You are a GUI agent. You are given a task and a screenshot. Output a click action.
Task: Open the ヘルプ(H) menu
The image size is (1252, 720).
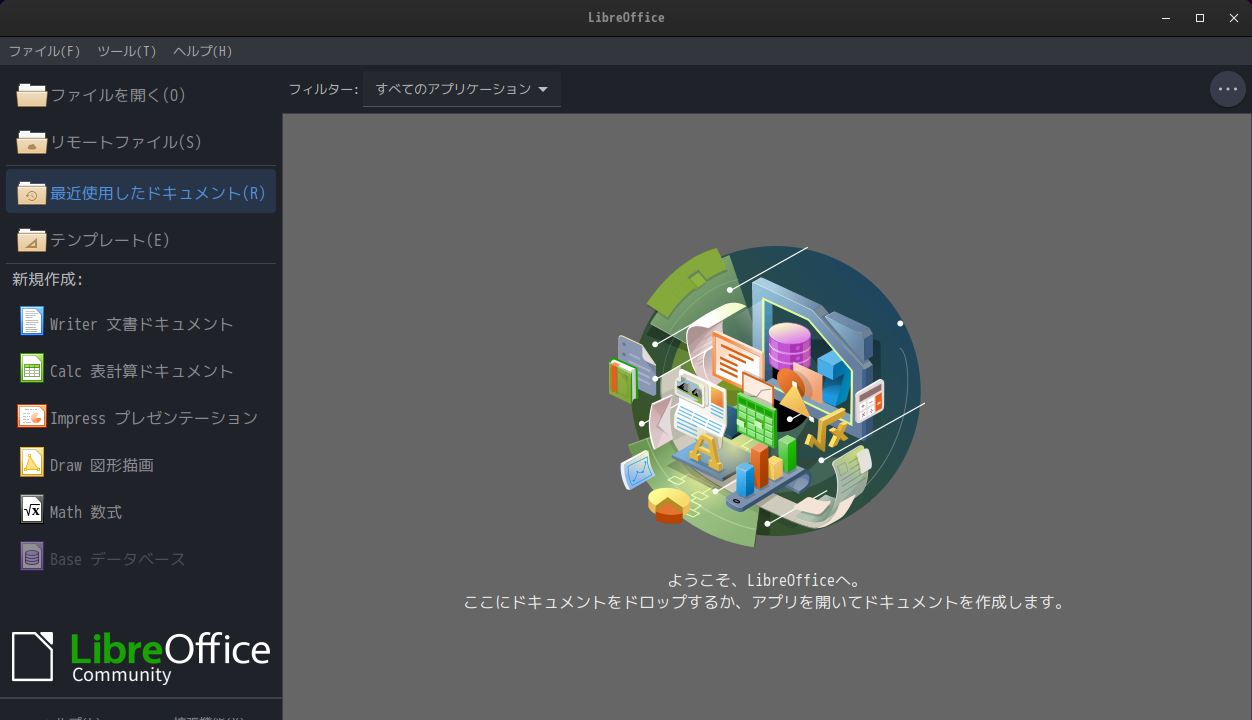click(x=203, y=51)
